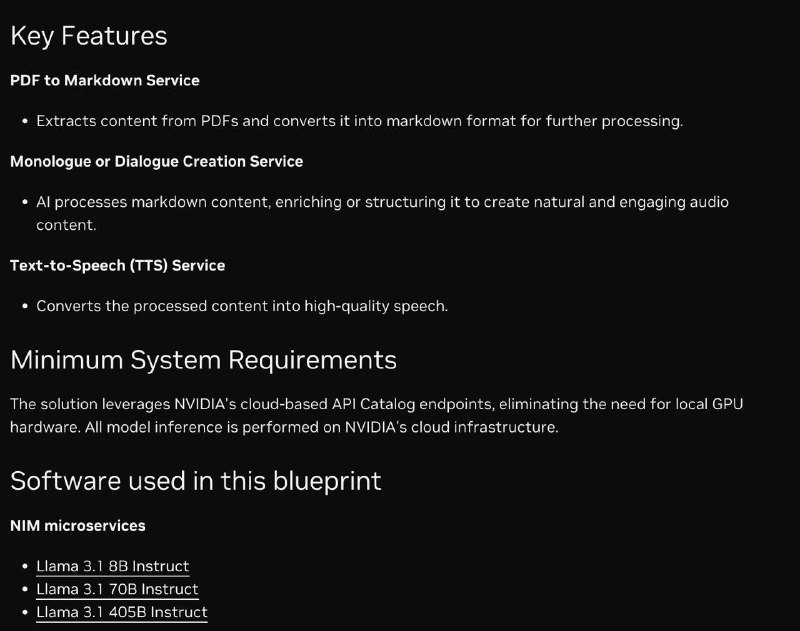The height and width of the screenshot is (631, 800).
Task: Click the bullet marker before Extracts content
Action: click(25, 121)
